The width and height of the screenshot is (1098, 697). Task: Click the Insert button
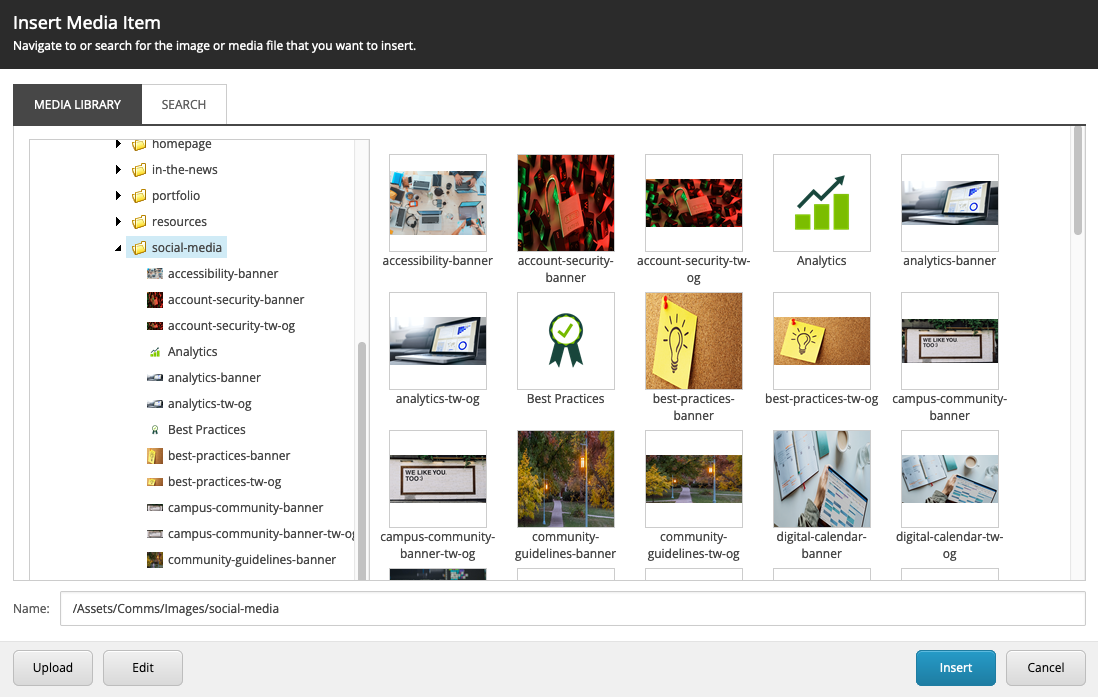click(955, 667)
